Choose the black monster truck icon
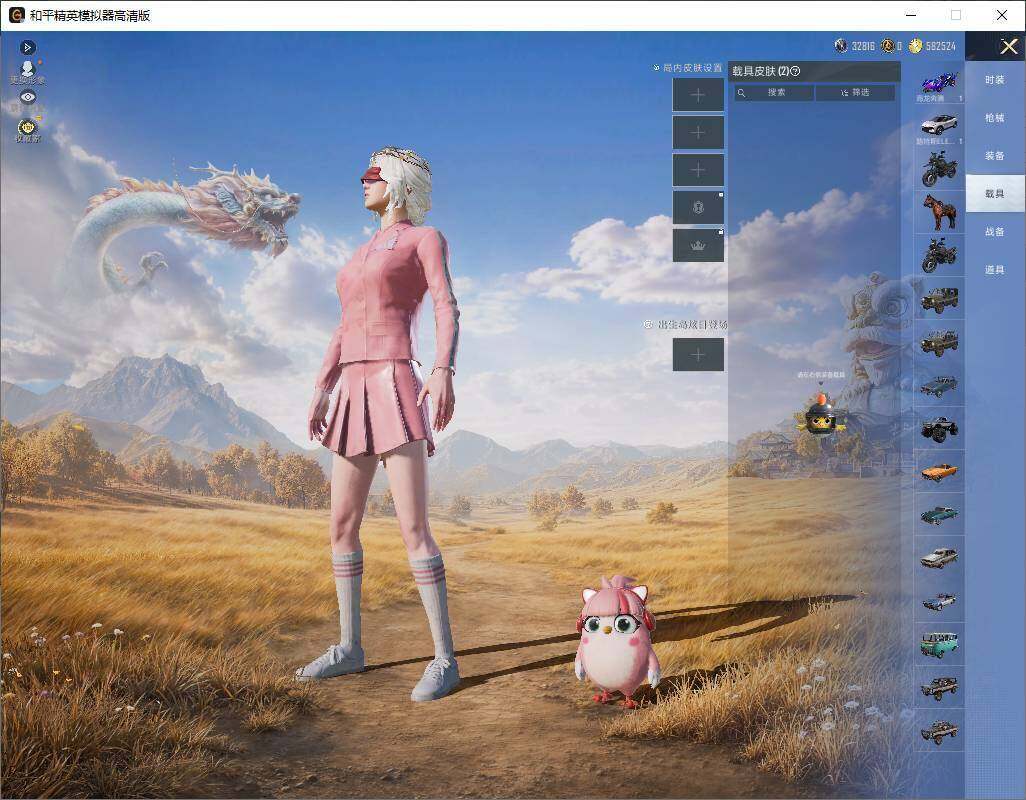Viewport: 1026px width, 800px height. coord(939,429)
